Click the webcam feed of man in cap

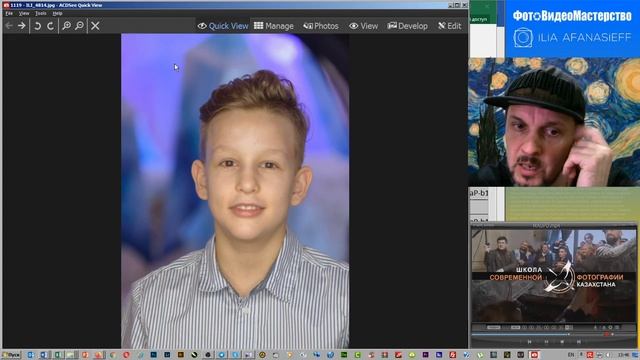coord(554,122)
